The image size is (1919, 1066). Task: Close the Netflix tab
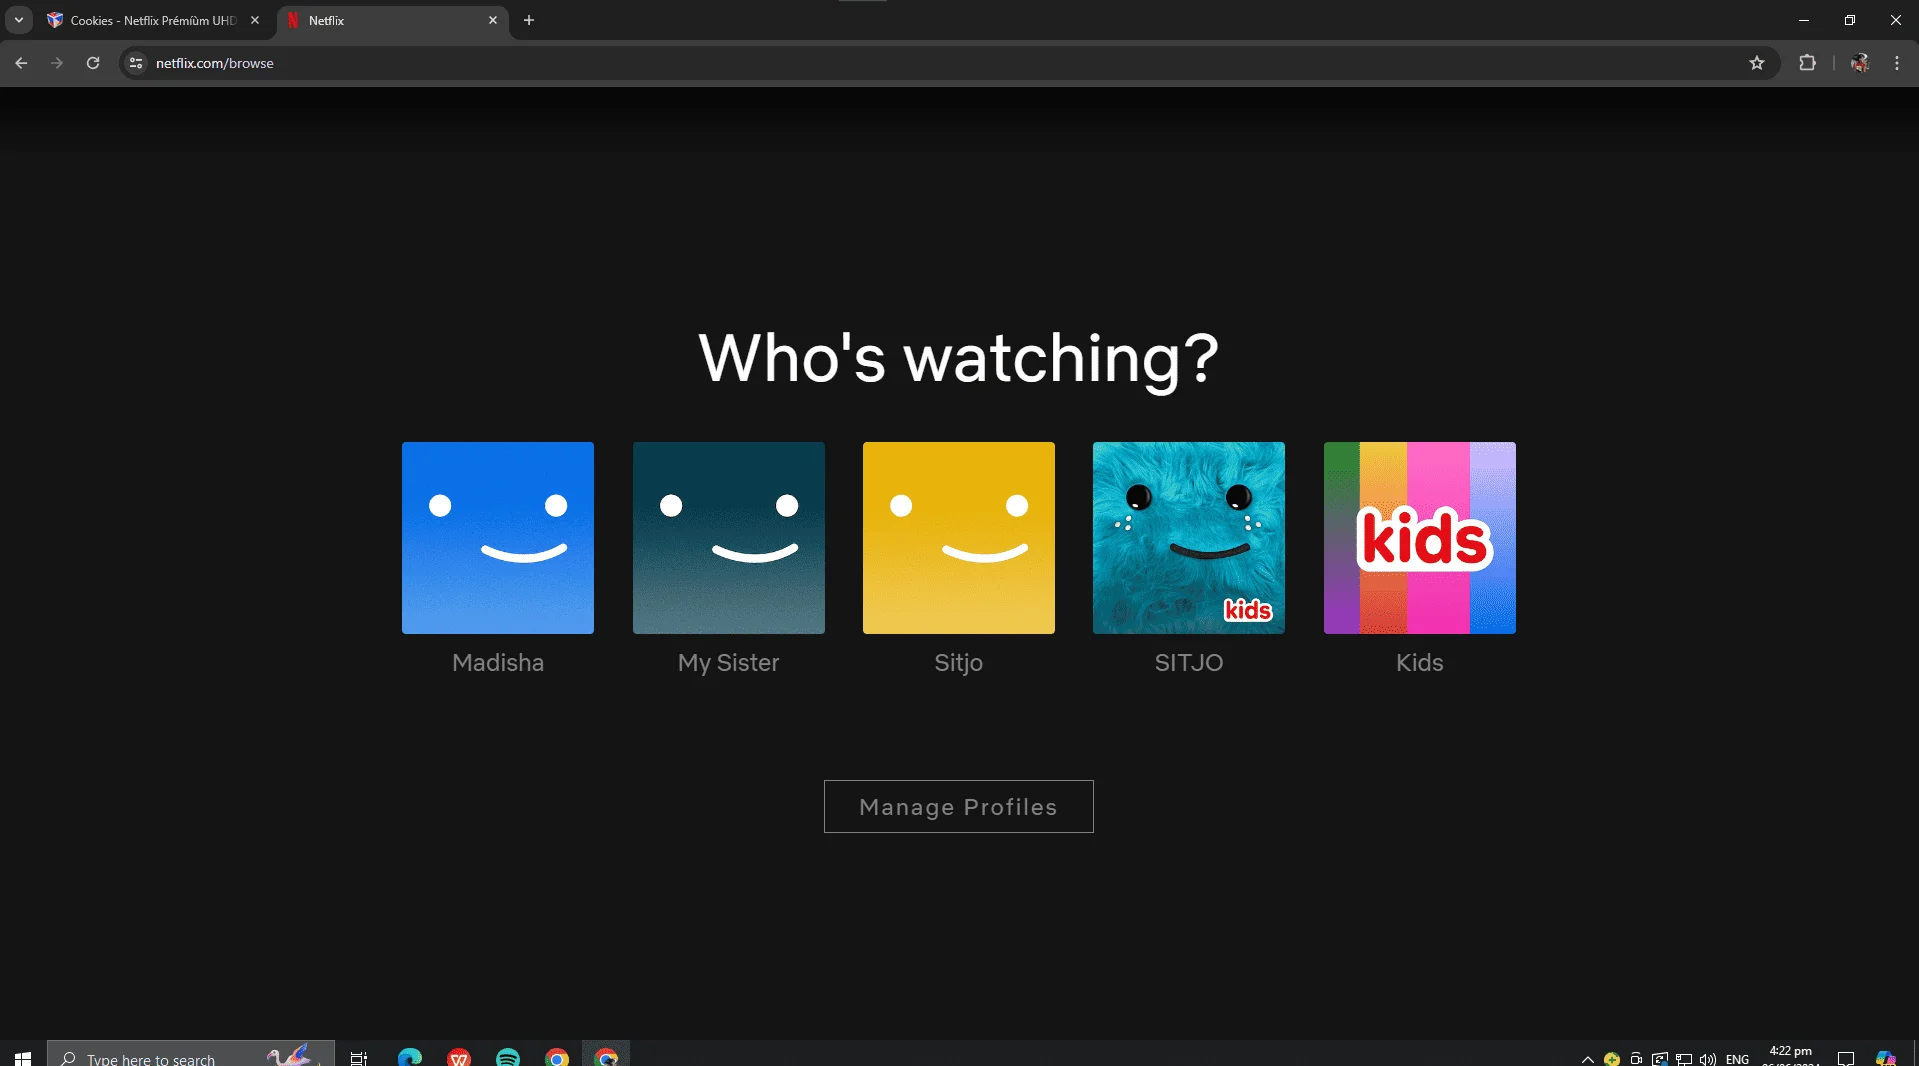(493, 20)
